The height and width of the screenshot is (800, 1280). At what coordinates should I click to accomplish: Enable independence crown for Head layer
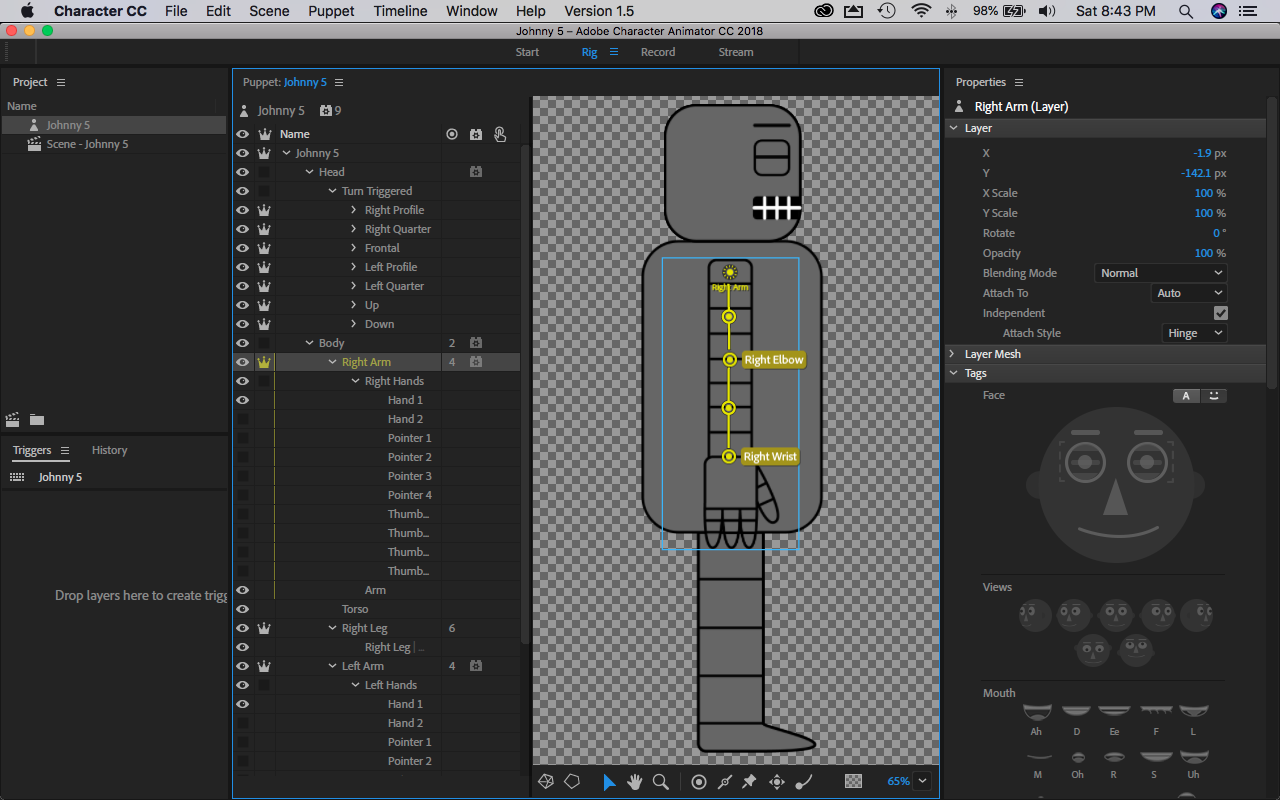point(264,172)
